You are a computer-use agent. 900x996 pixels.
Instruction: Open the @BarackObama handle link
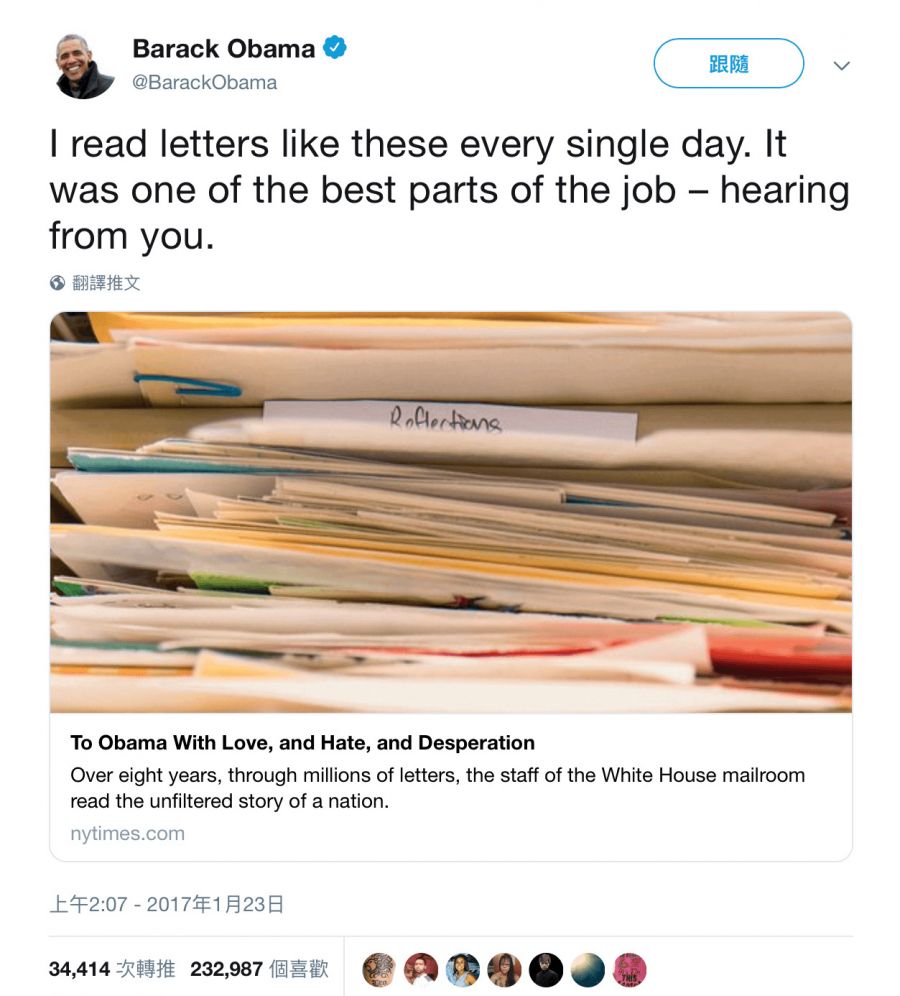point(205,83)
